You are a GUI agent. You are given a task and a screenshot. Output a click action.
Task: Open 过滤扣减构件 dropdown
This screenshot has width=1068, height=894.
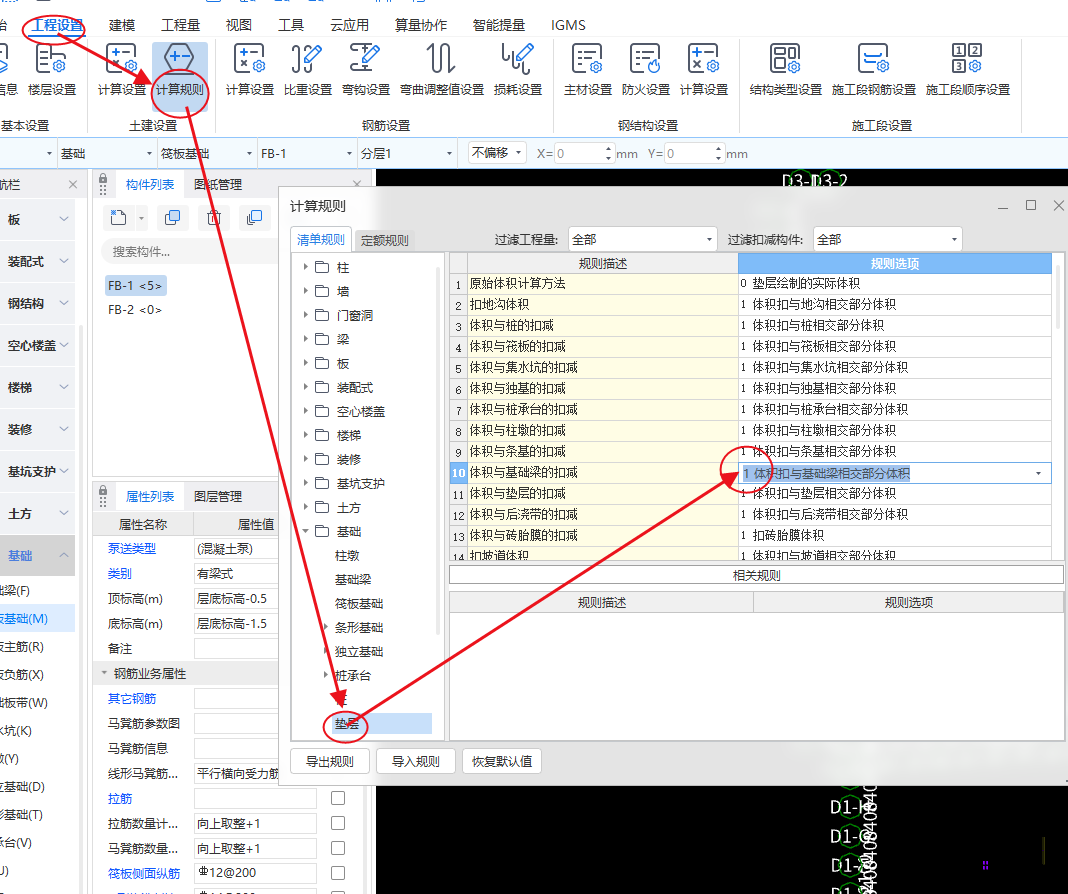[887, 240]
